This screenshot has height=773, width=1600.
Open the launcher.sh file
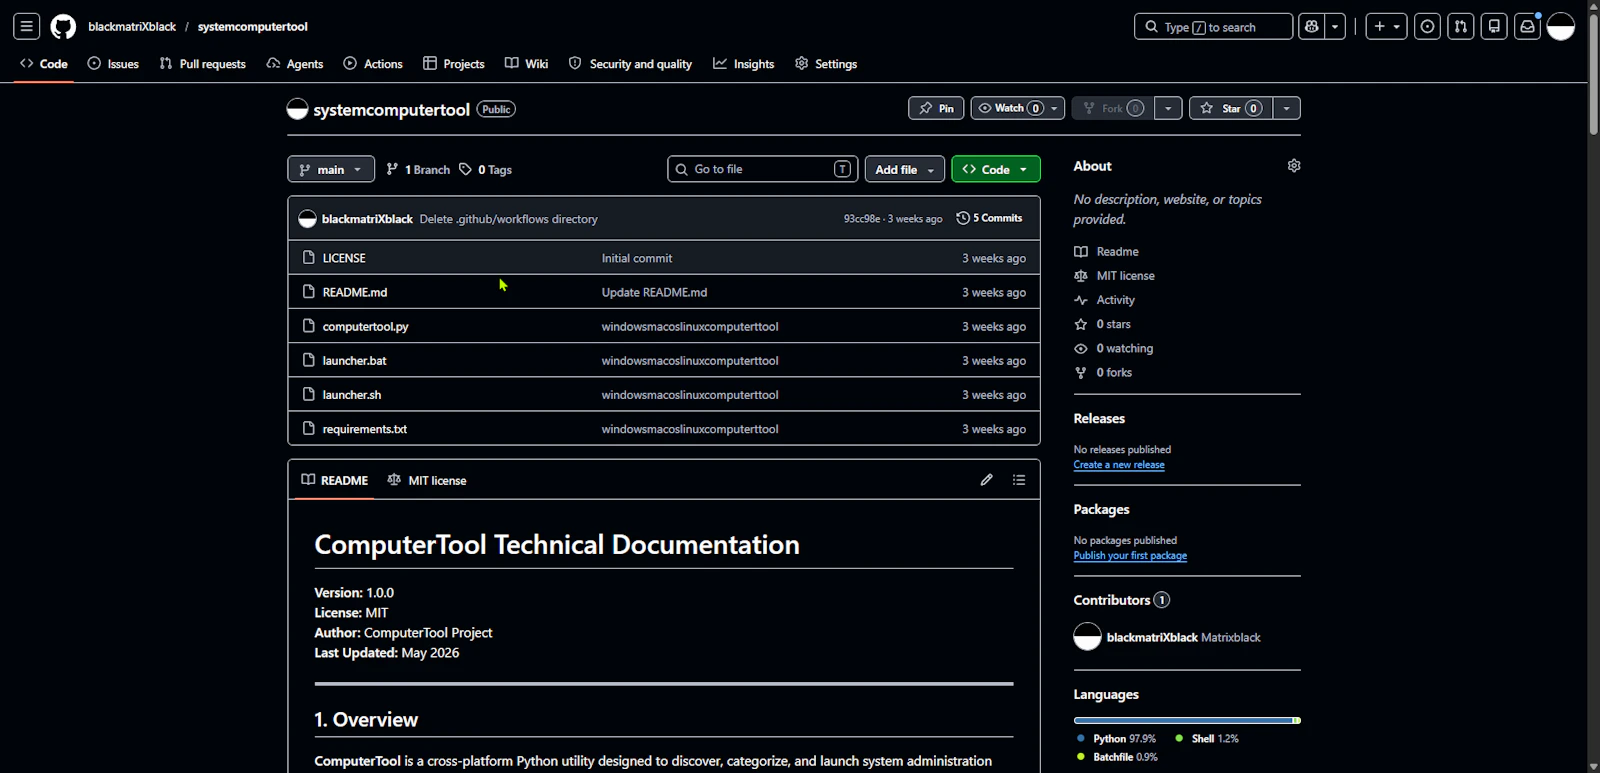(x=351, y=394)
